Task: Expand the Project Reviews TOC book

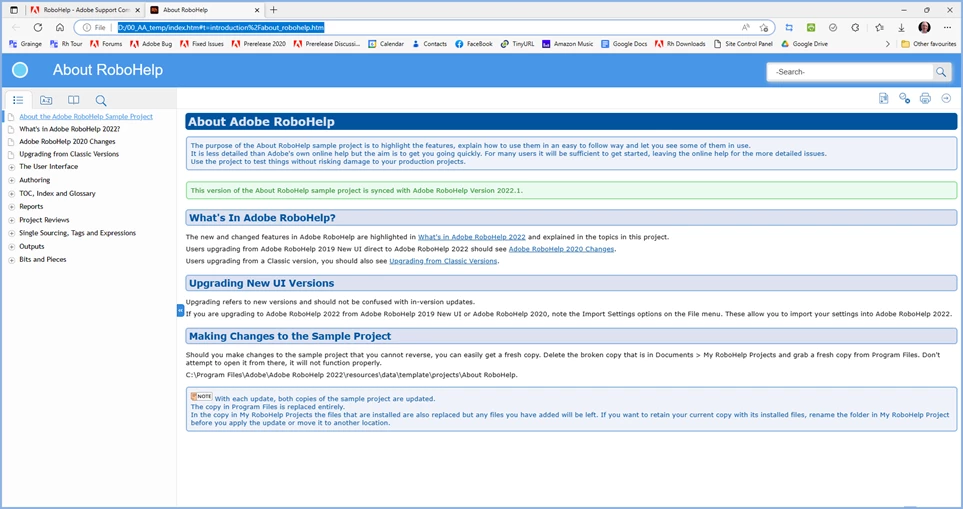Action: tap(11, 221)
